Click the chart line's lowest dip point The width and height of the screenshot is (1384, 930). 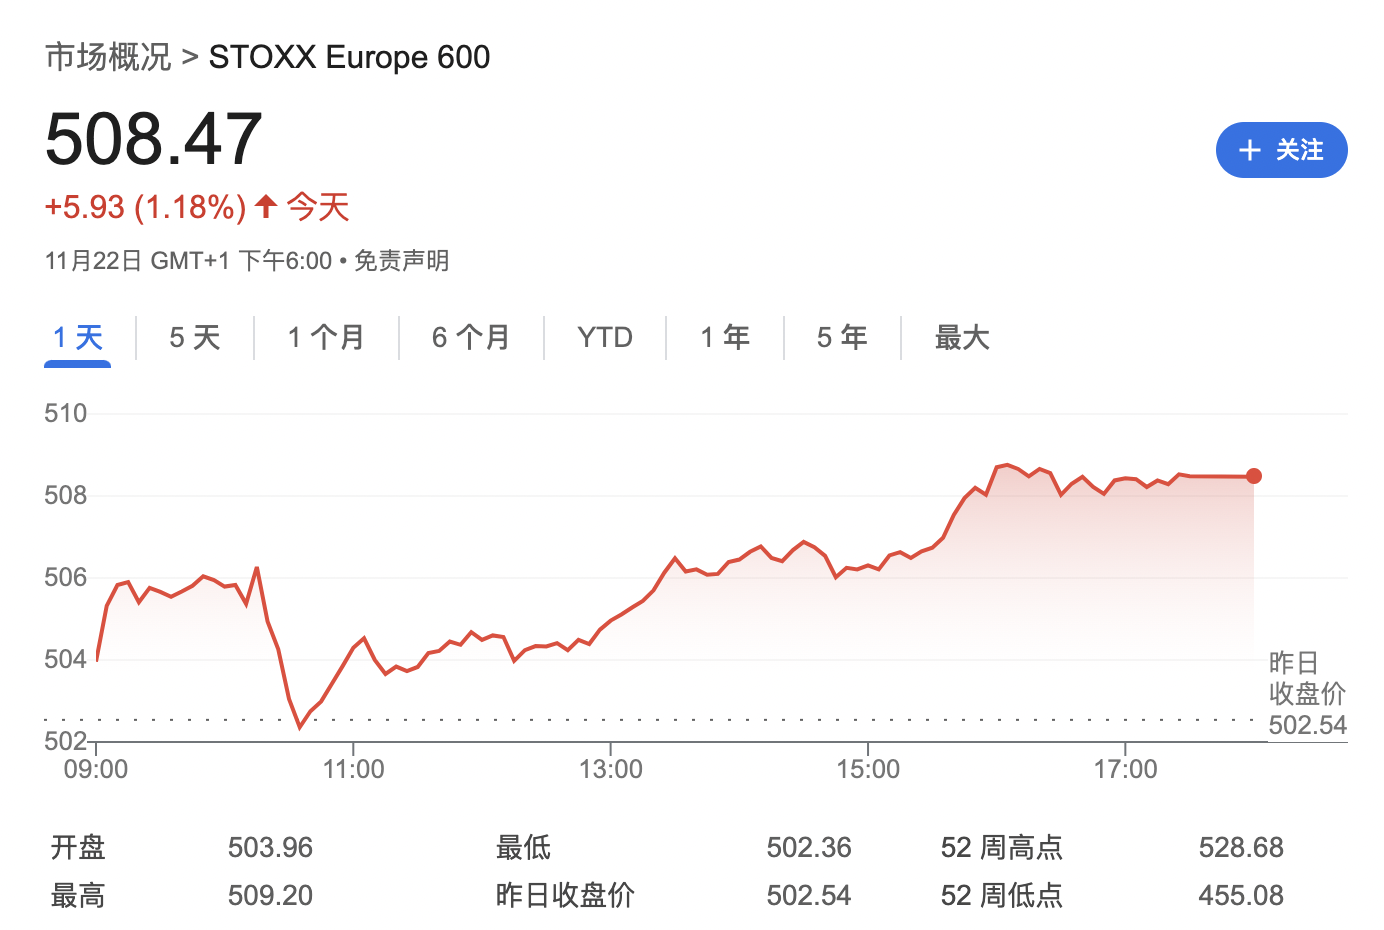[299, 727]
